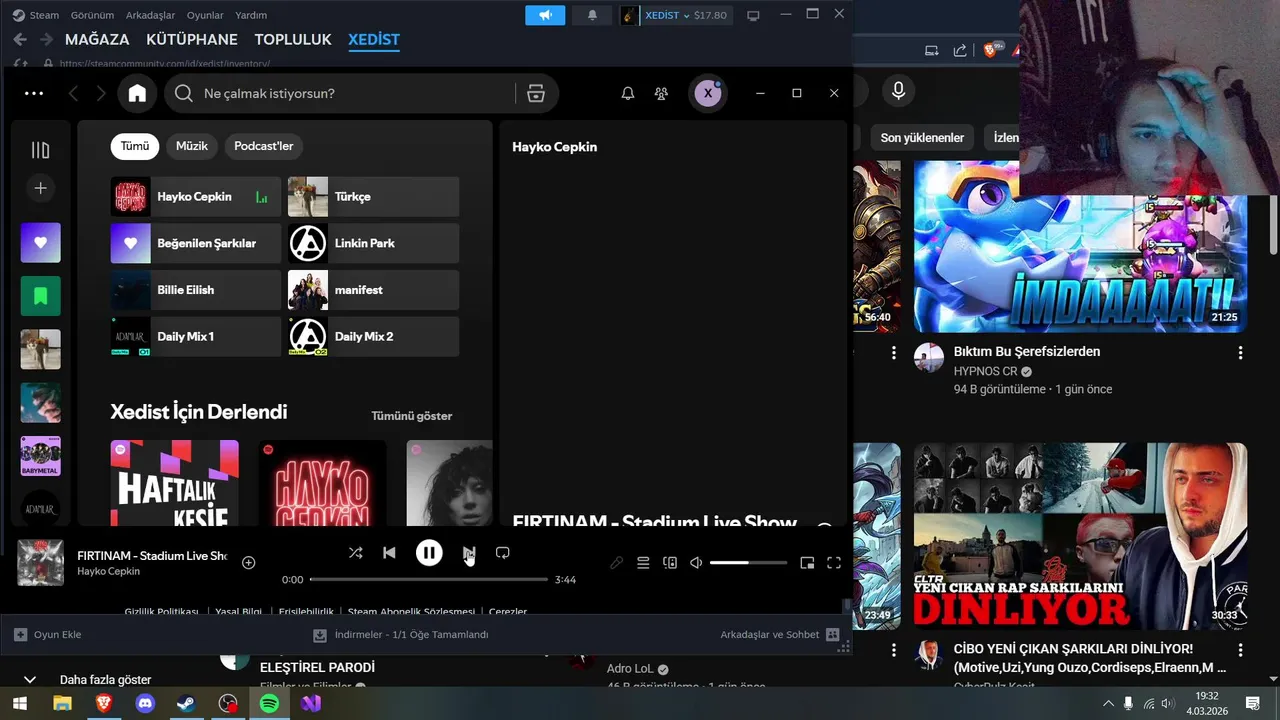Open Spotify notifications bell

coord(628,93)
